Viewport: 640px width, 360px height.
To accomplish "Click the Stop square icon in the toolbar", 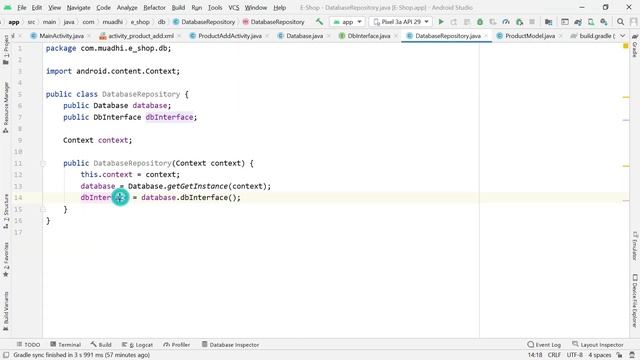I will point(532,22).
